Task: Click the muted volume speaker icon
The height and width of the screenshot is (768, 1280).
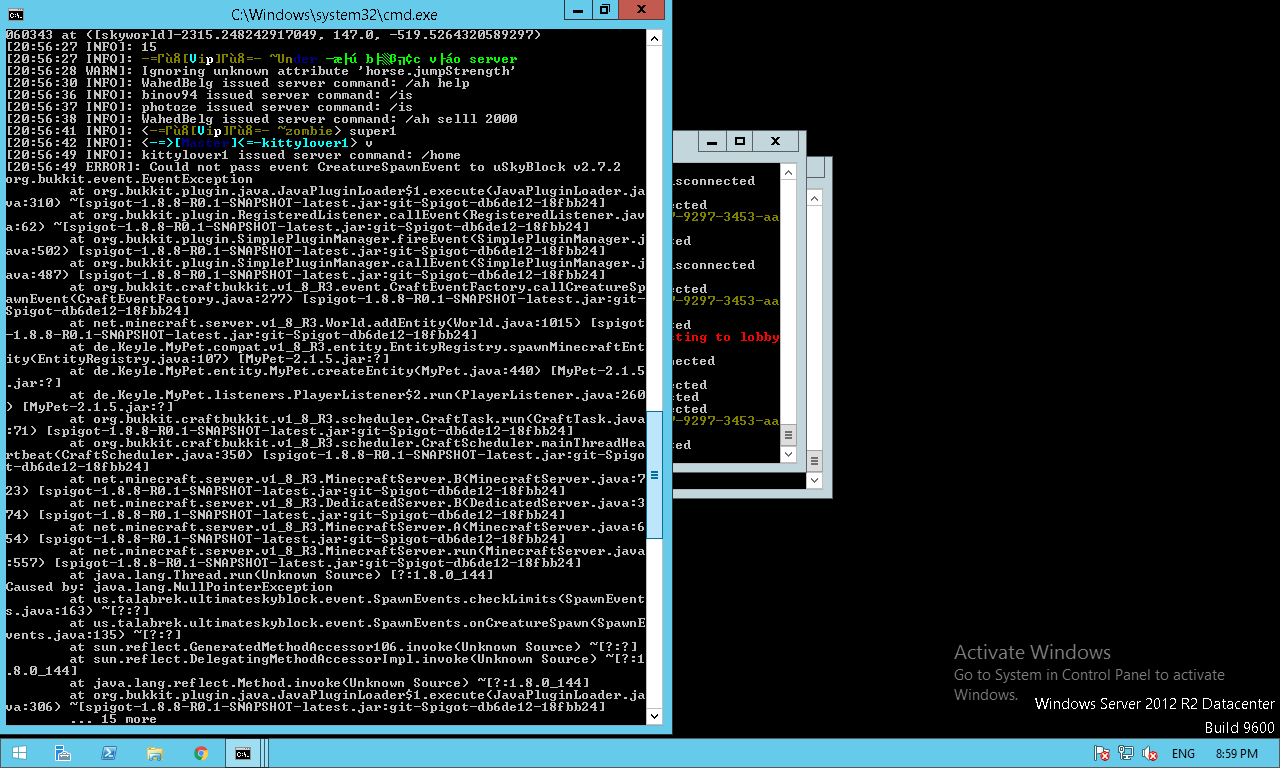Action: (x=1150, y=753)
